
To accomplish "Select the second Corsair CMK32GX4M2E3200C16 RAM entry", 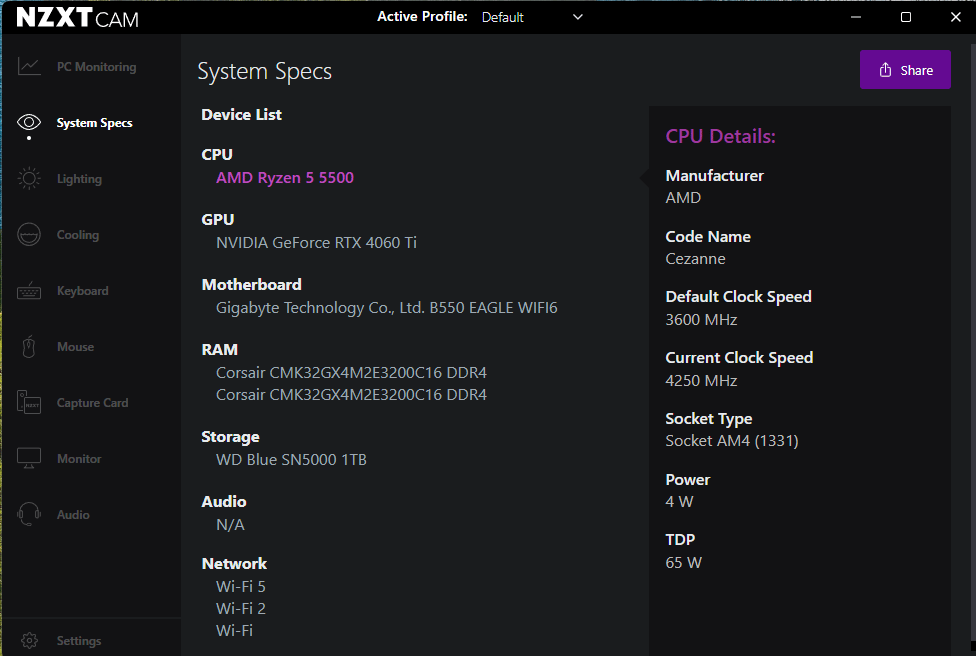I will (351, 395).
